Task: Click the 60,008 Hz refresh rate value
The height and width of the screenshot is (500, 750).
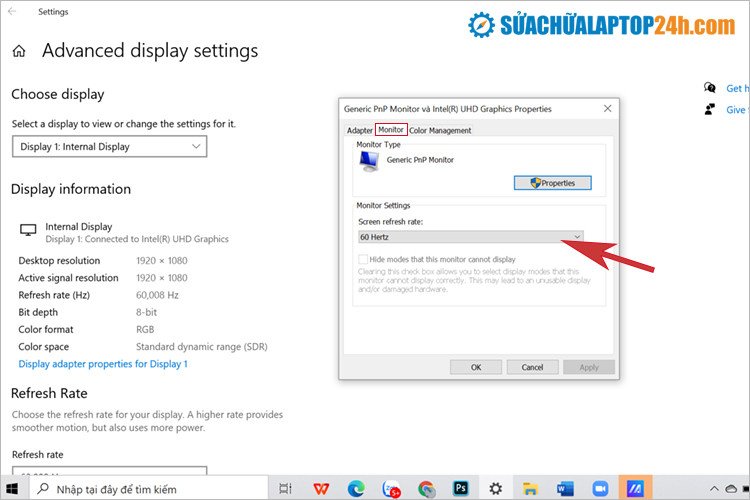Action: pyautogui.click(x=157, y=295)
